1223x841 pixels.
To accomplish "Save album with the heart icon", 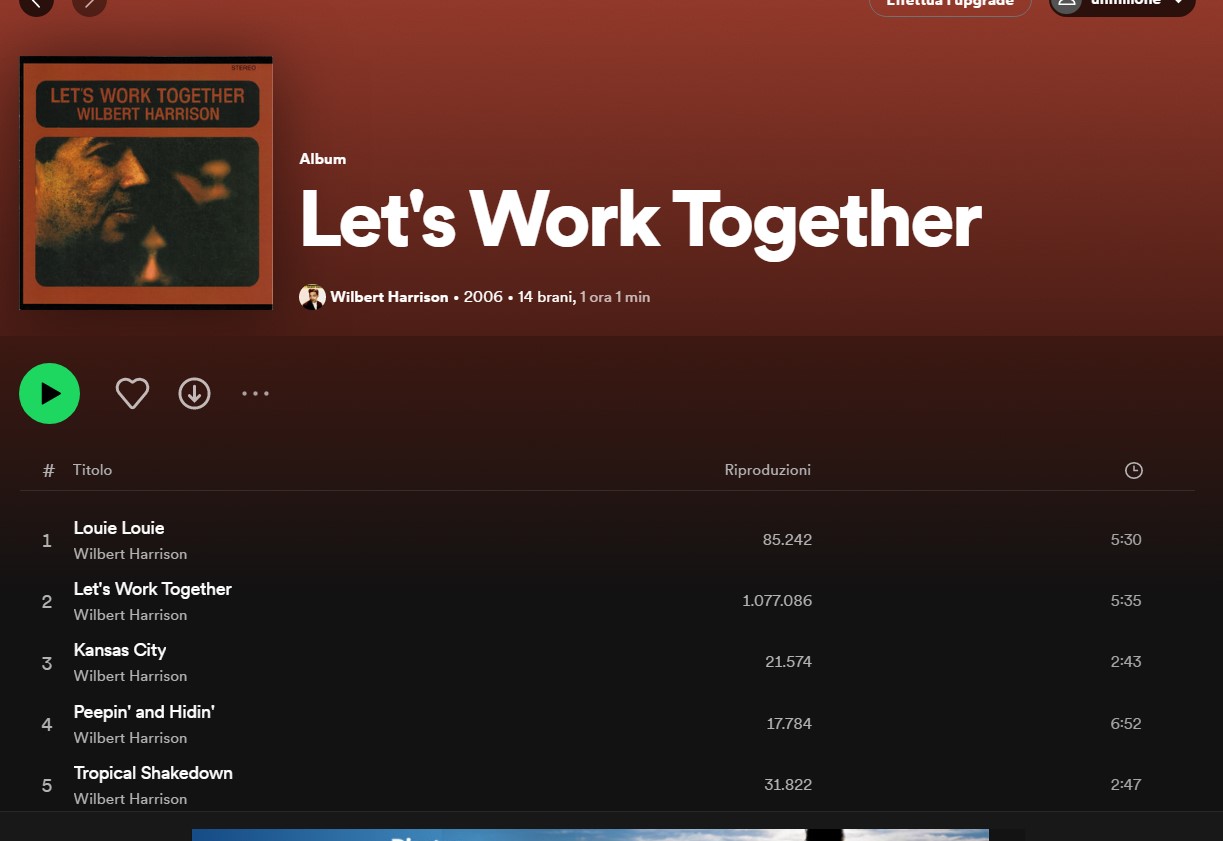I will tap(132, 393).
